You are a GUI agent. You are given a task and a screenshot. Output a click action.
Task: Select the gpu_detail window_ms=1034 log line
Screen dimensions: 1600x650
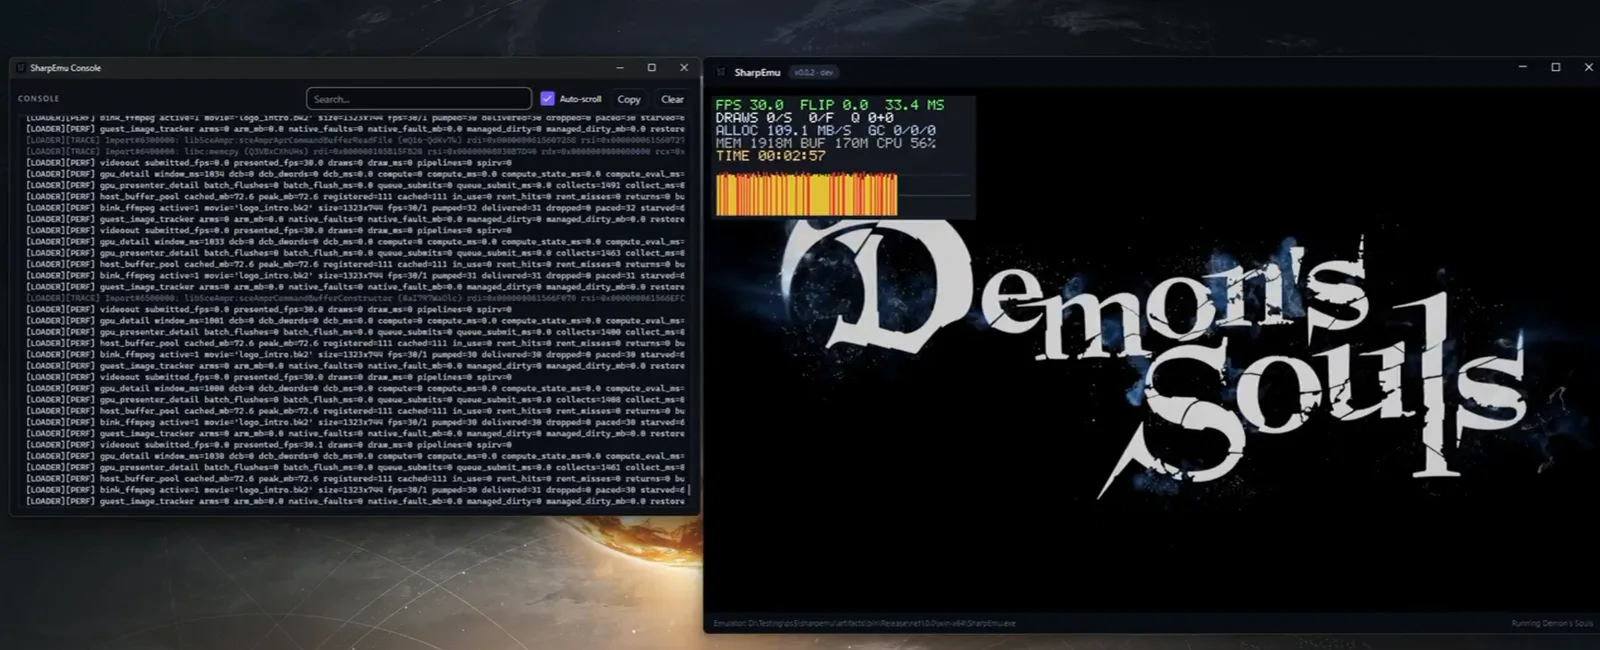tap(355, 174)
